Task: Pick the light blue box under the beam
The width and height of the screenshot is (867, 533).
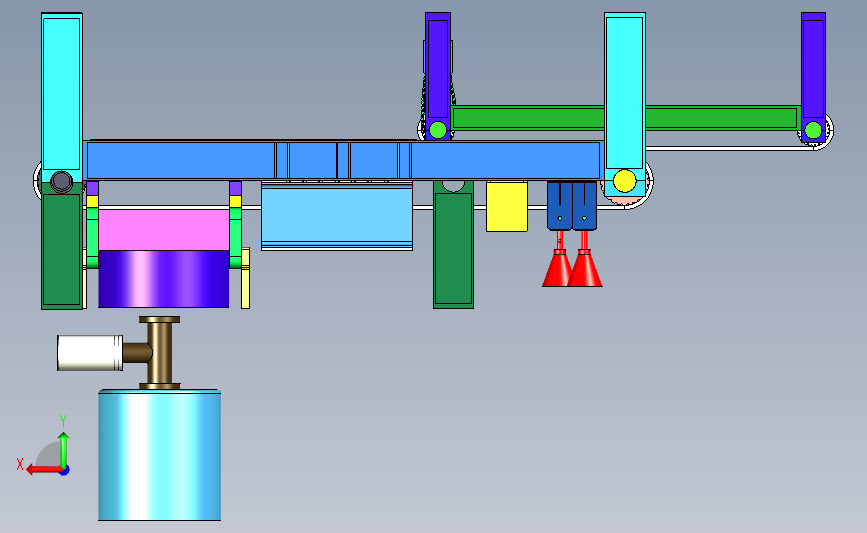Action: point(337,216)
